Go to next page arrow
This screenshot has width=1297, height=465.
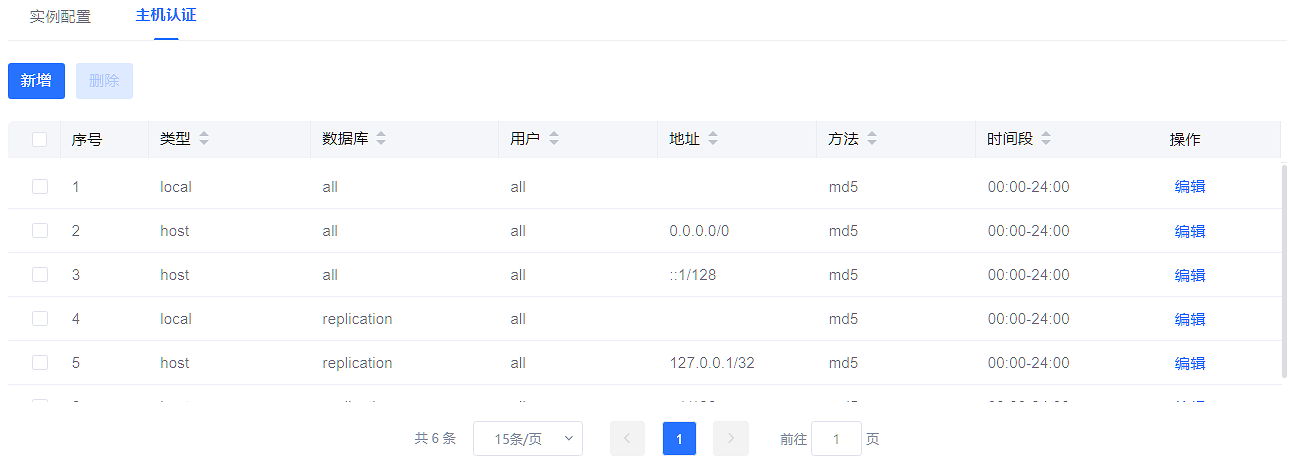pos(731,438)
